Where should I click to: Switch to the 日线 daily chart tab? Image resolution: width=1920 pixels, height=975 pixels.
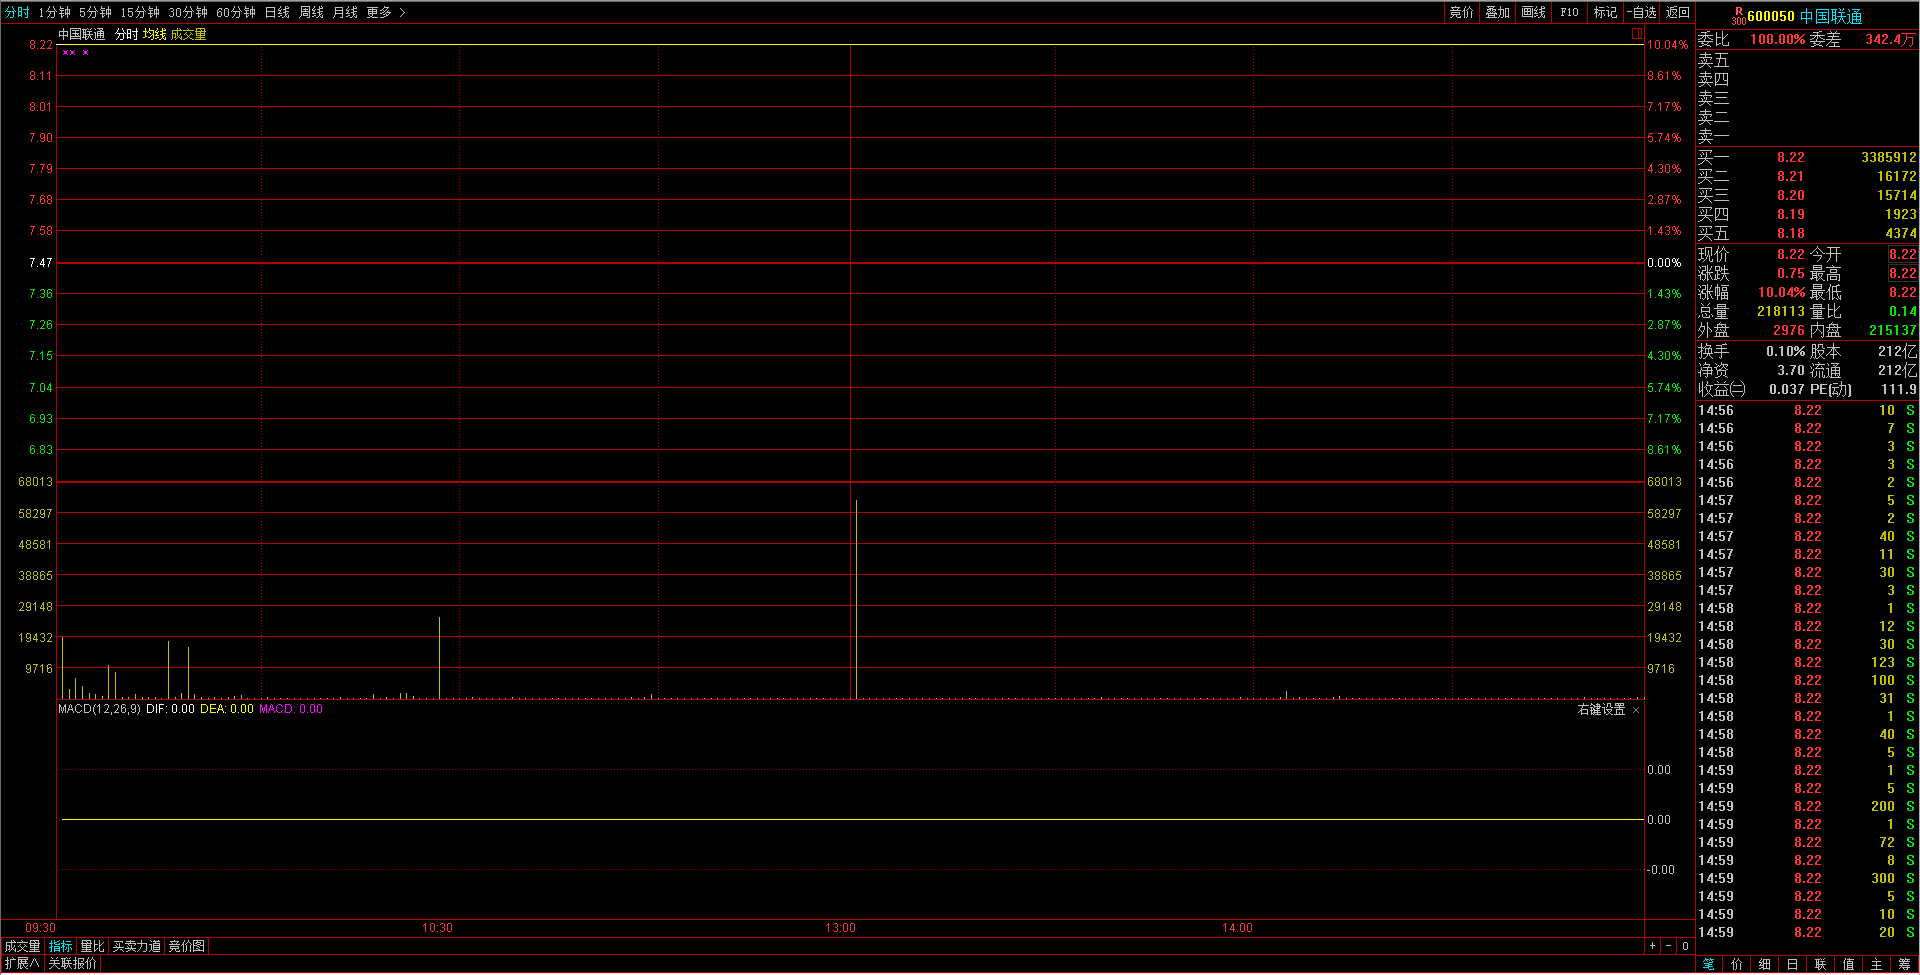[x=277, y=13]
